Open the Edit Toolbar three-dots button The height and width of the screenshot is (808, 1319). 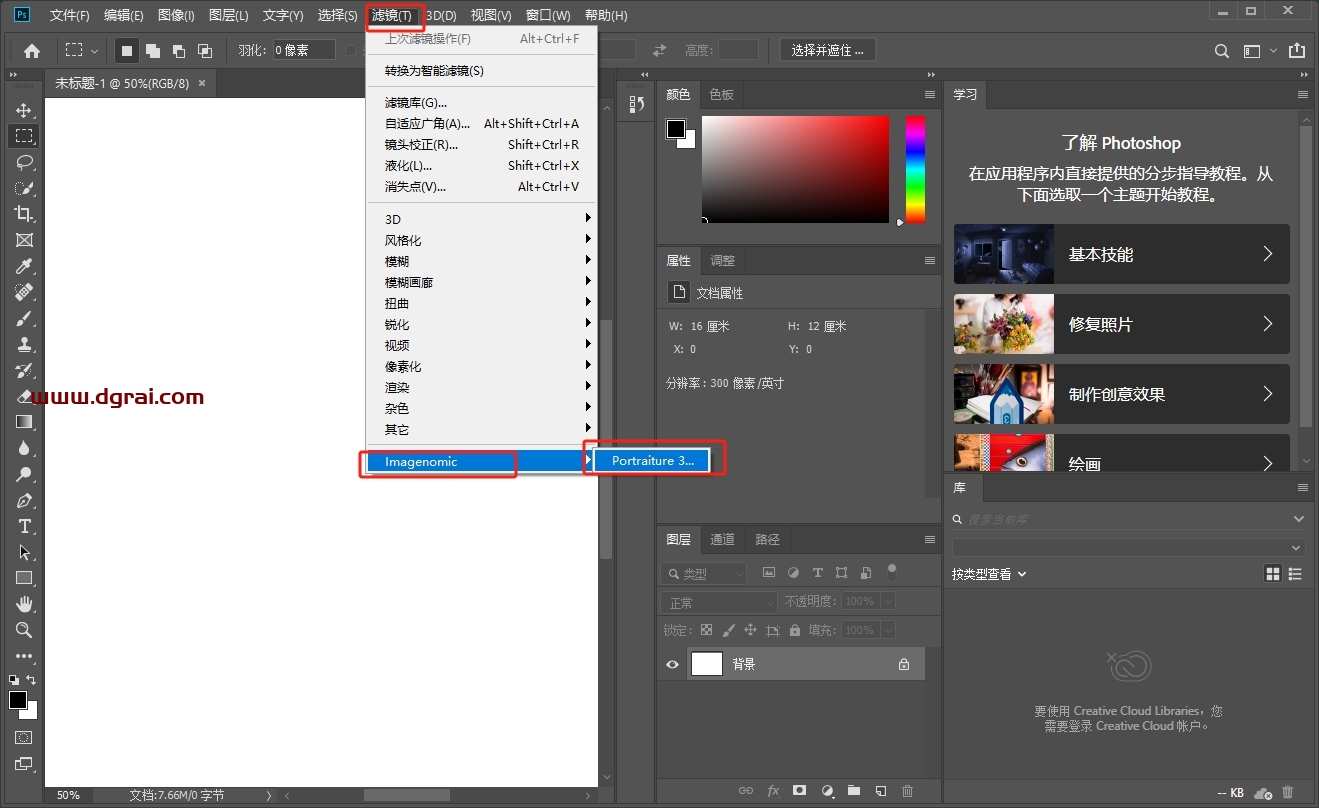(24, 656)
